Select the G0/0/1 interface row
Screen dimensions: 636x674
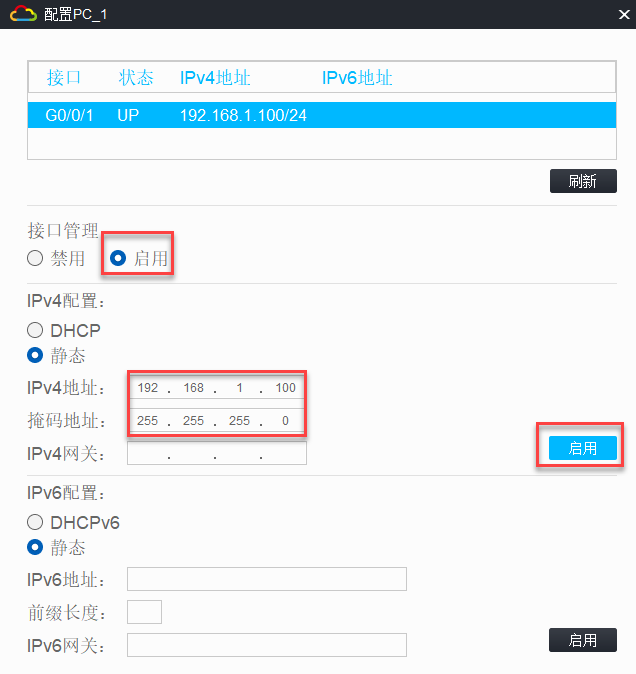pyautogui.click(x=321, y=115)
